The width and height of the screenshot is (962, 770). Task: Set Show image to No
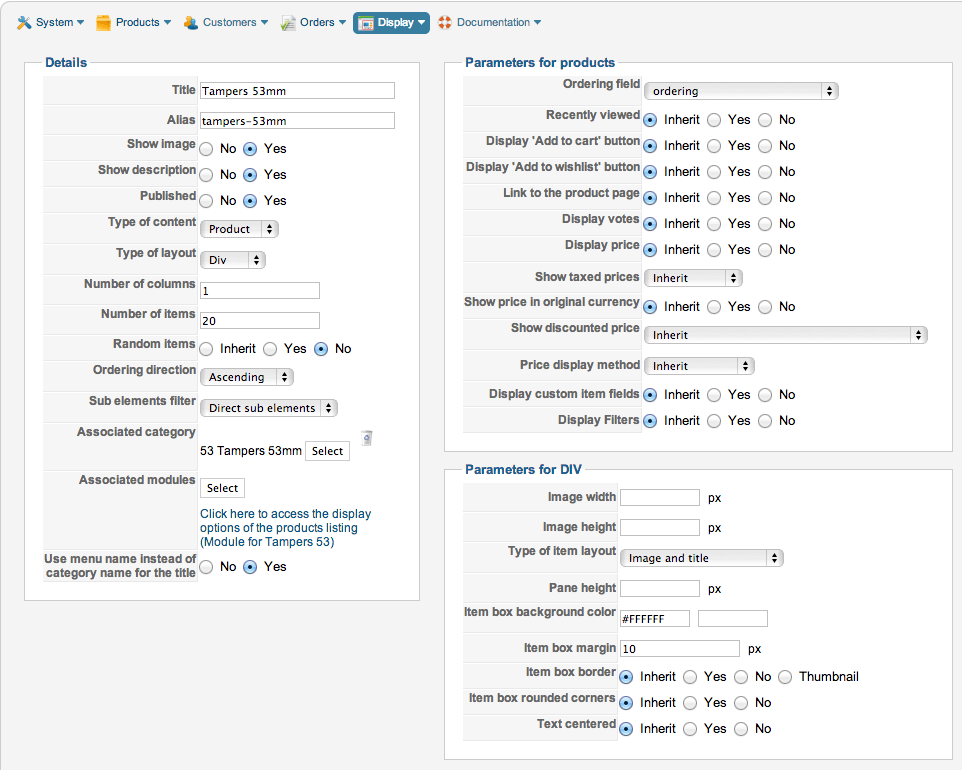click(x=206, y=149)
